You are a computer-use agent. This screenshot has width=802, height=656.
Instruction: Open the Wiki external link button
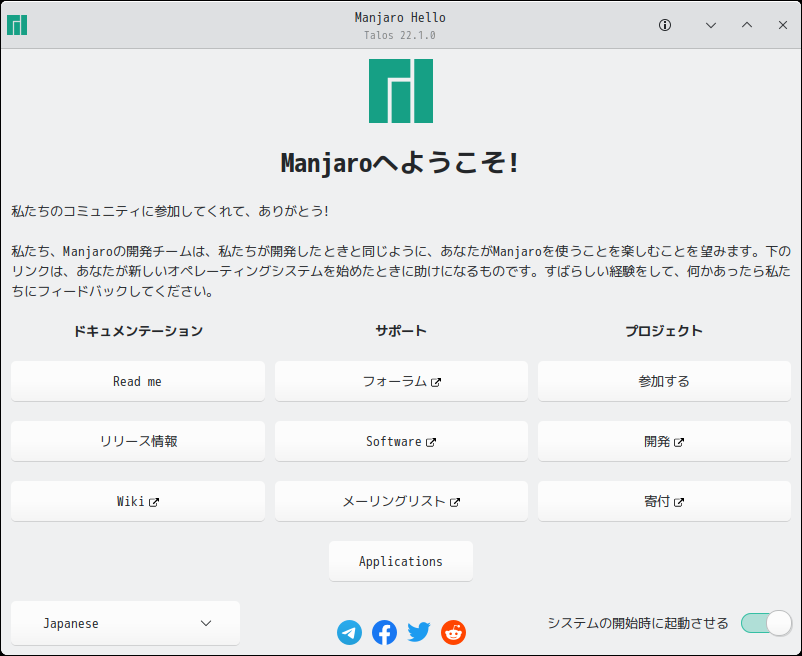[x=138, y=501]
